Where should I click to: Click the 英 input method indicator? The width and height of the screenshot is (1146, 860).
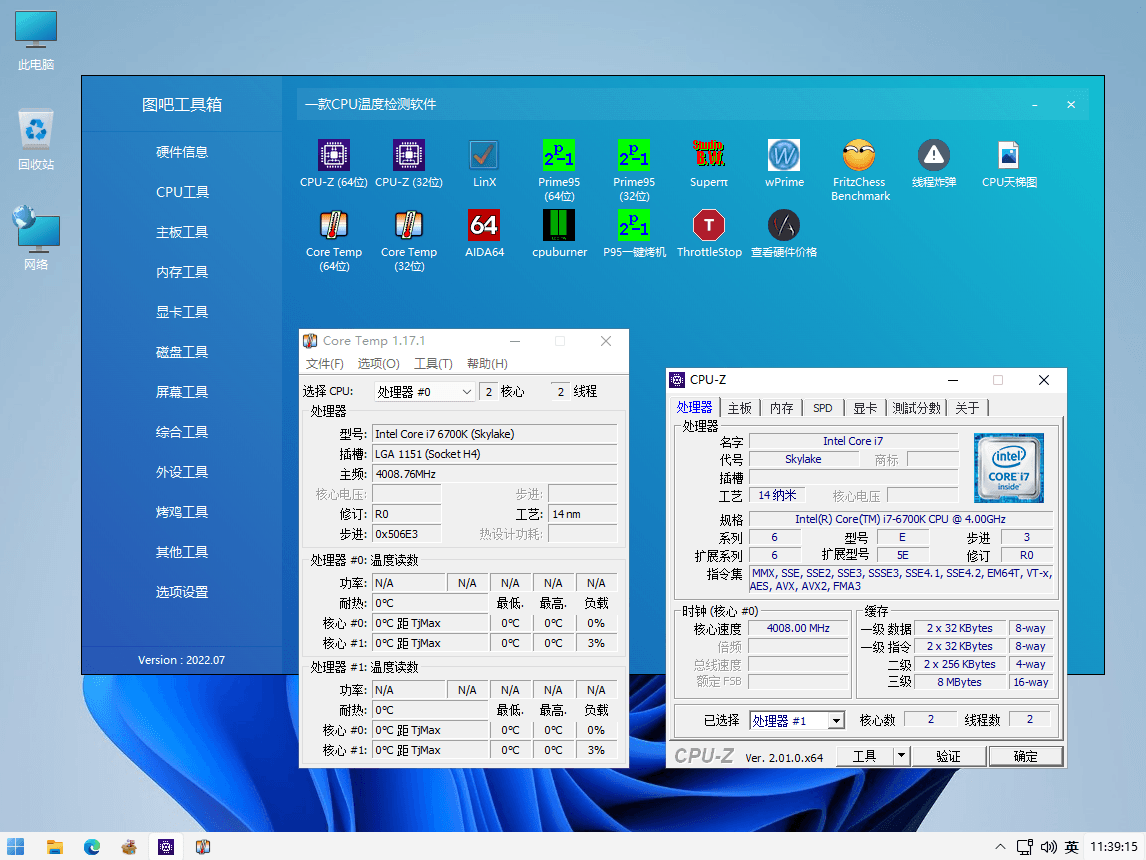click(x=1071, y=847)
